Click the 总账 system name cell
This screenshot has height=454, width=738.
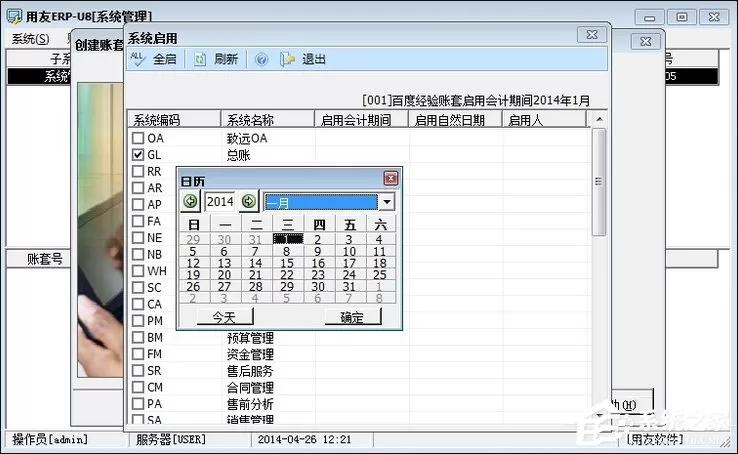(239, 155)
